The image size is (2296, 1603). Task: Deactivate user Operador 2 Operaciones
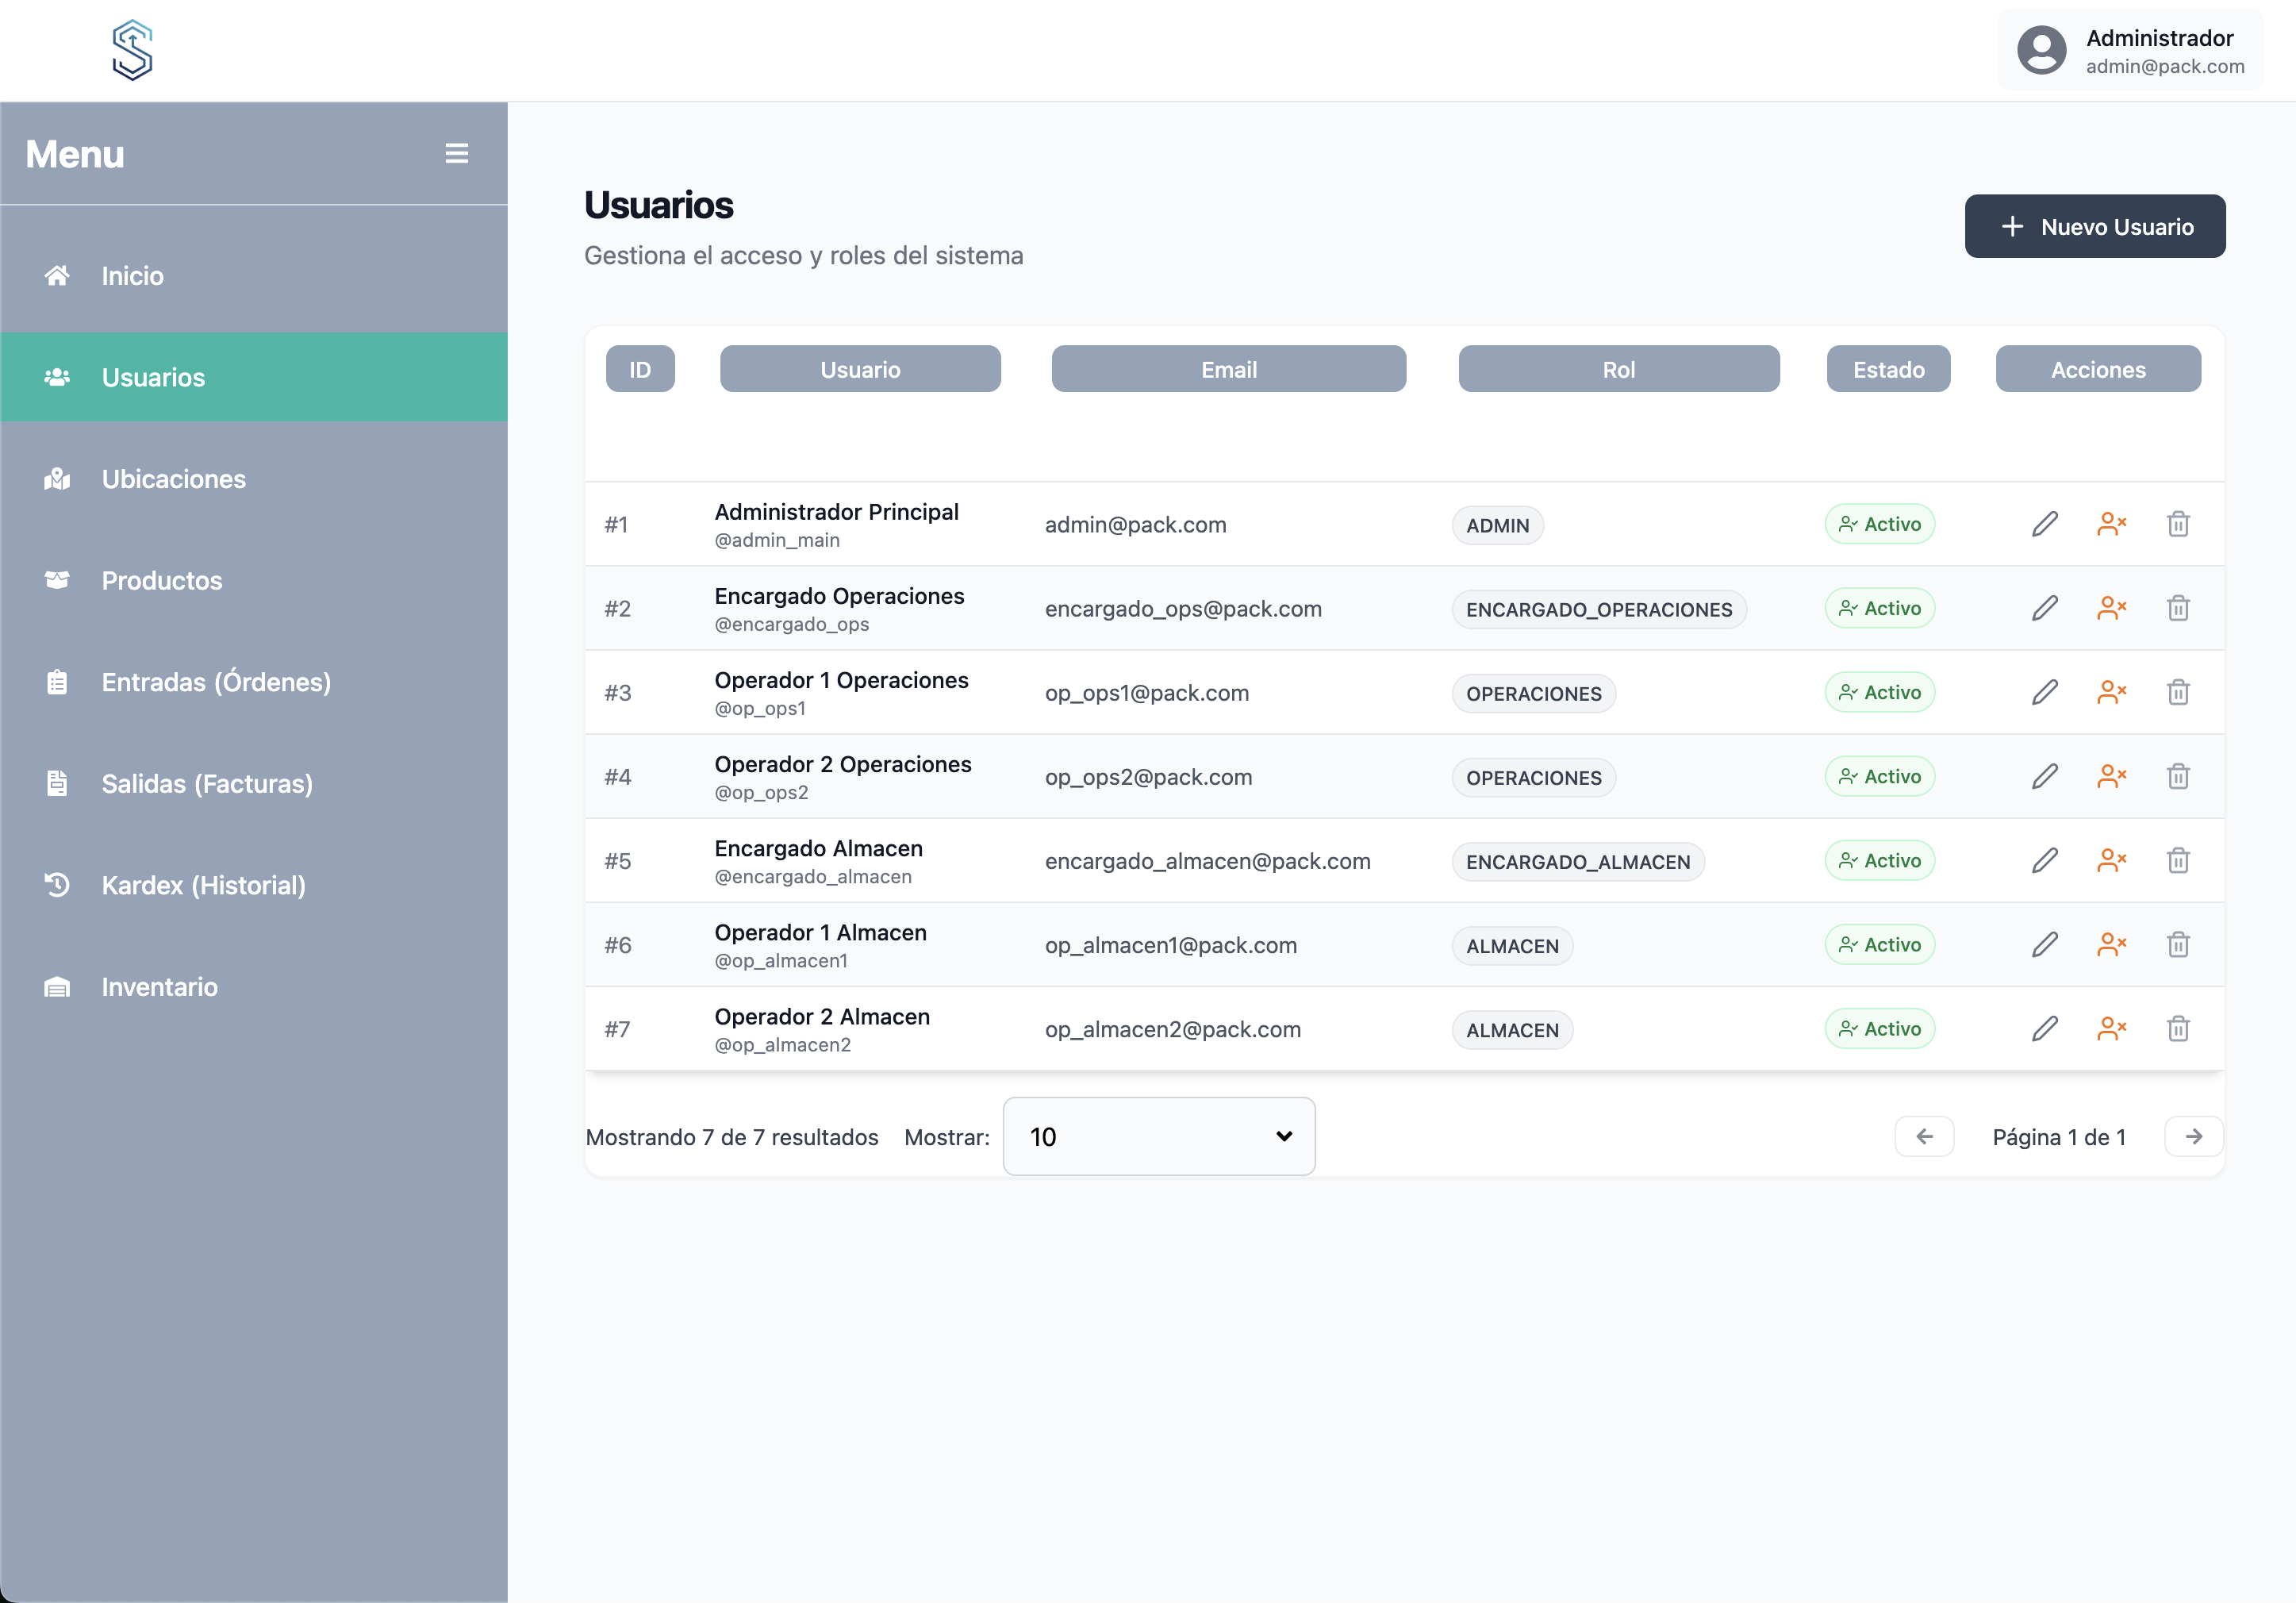coord(2111,776)
